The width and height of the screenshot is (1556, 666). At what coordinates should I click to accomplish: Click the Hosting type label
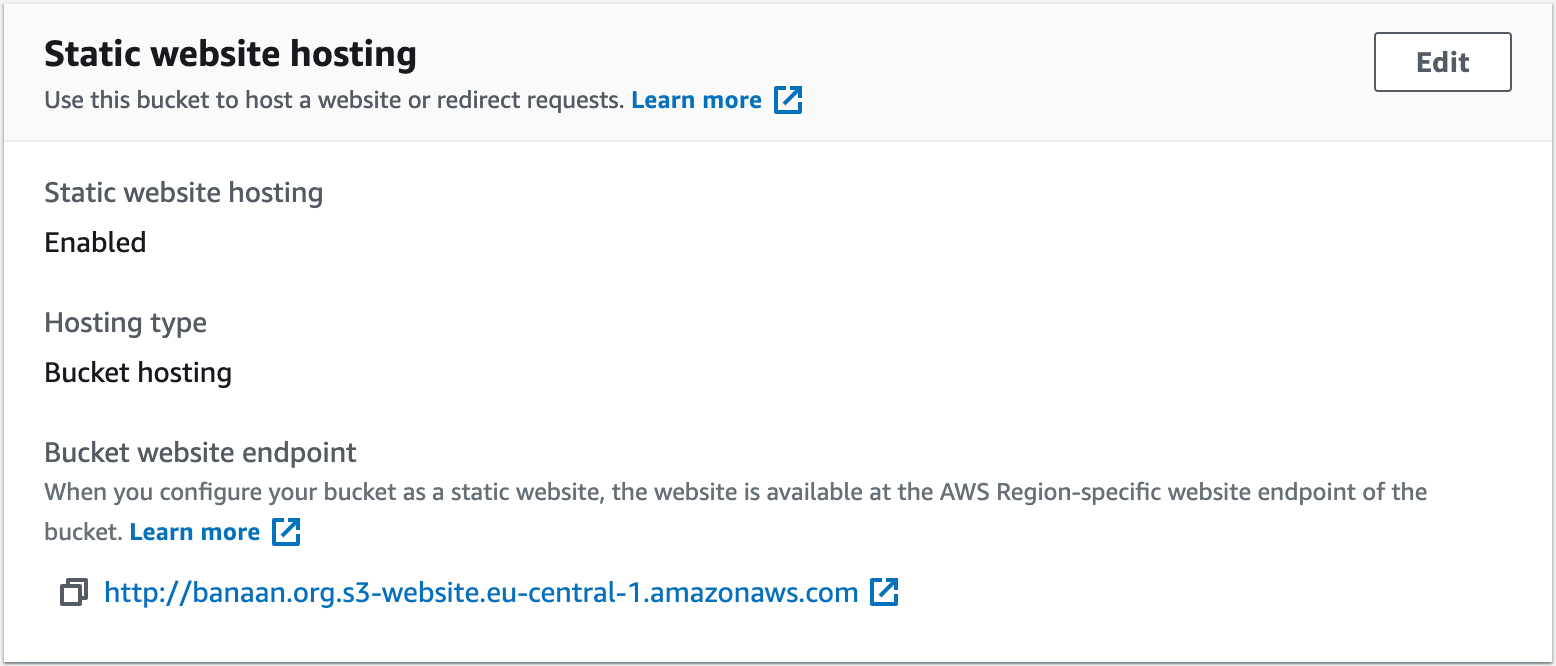pyautogui.click(x=125, y=322)
